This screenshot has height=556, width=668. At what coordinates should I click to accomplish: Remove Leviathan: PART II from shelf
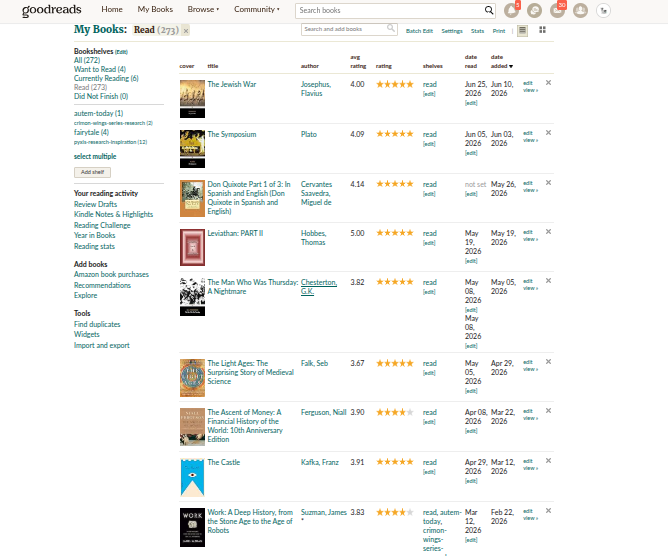(548, 231)
